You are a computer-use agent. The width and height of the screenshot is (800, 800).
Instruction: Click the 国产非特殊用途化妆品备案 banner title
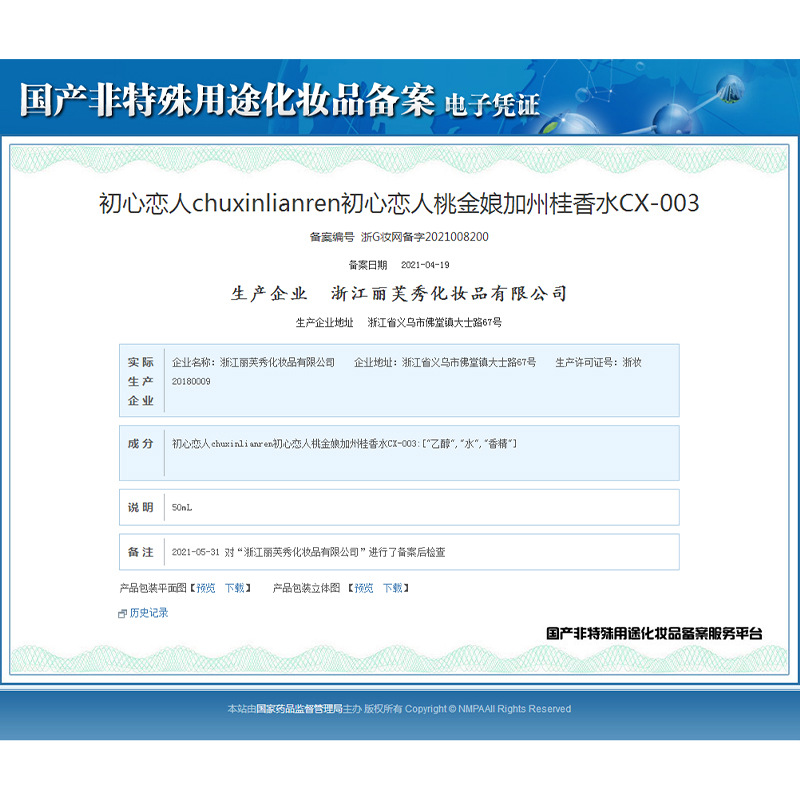point(228,101)
